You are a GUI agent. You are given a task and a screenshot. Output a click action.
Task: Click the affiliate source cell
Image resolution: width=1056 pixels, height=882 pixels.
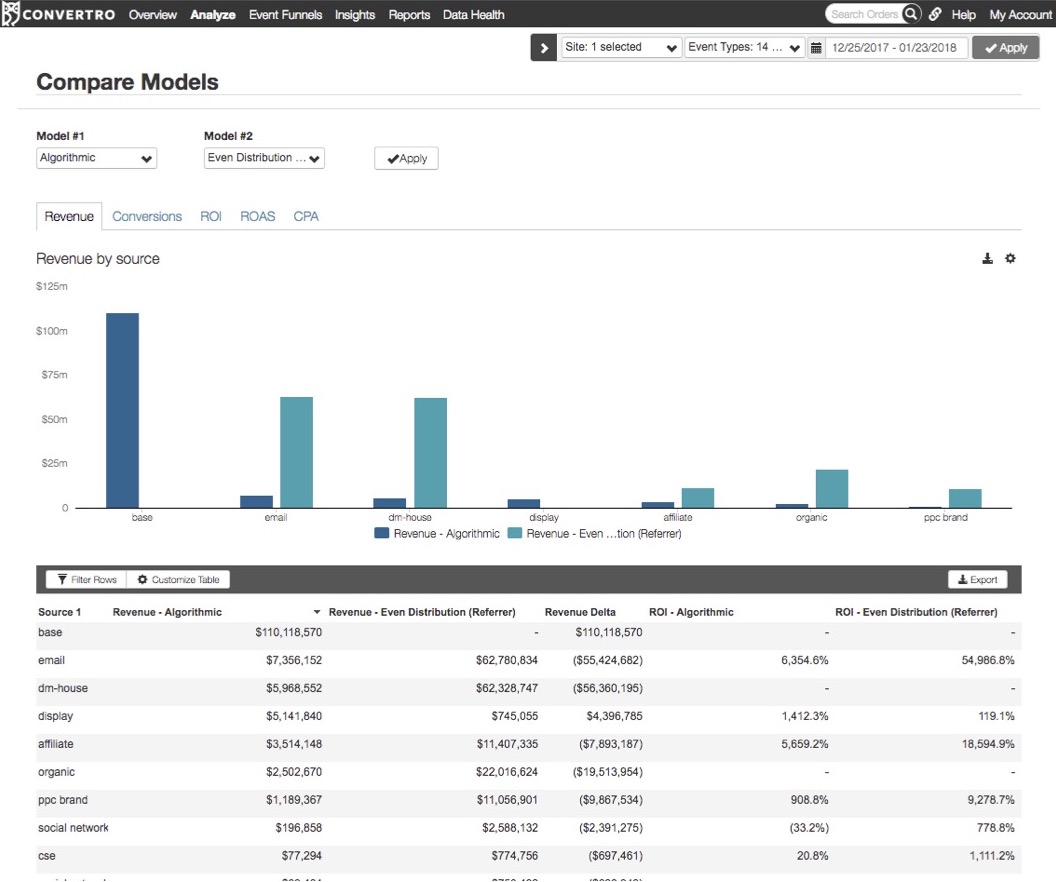click(x=55, y=744)
